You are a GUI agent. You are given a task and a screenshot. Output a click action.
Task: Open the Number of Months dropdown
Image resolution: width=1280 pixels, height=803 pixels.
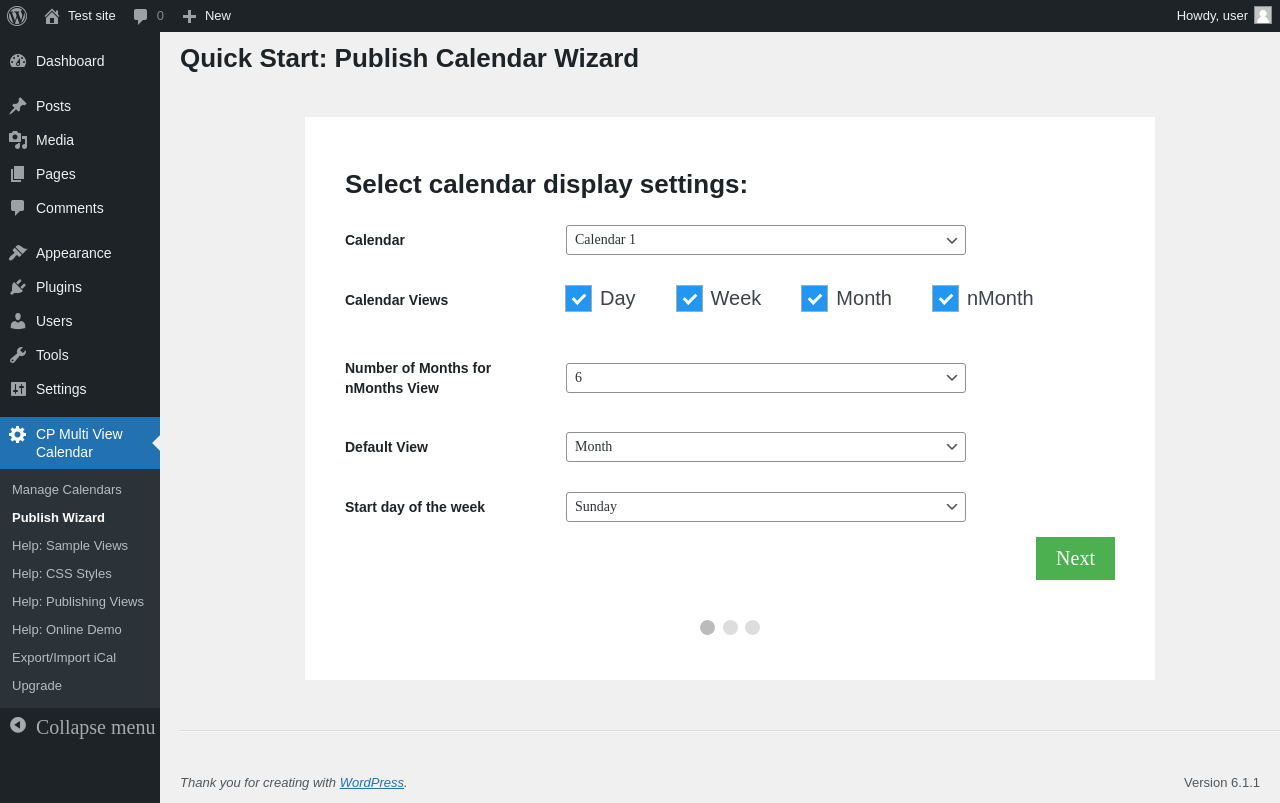(765, 378)
